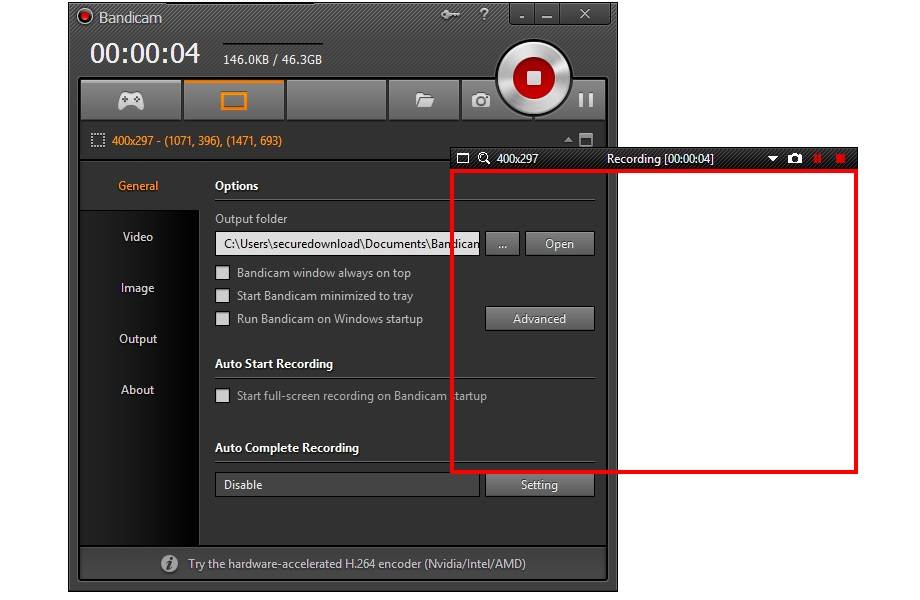Collapse panel with small up arrow
Screen dimensions: 920x600
coord(569,140)
